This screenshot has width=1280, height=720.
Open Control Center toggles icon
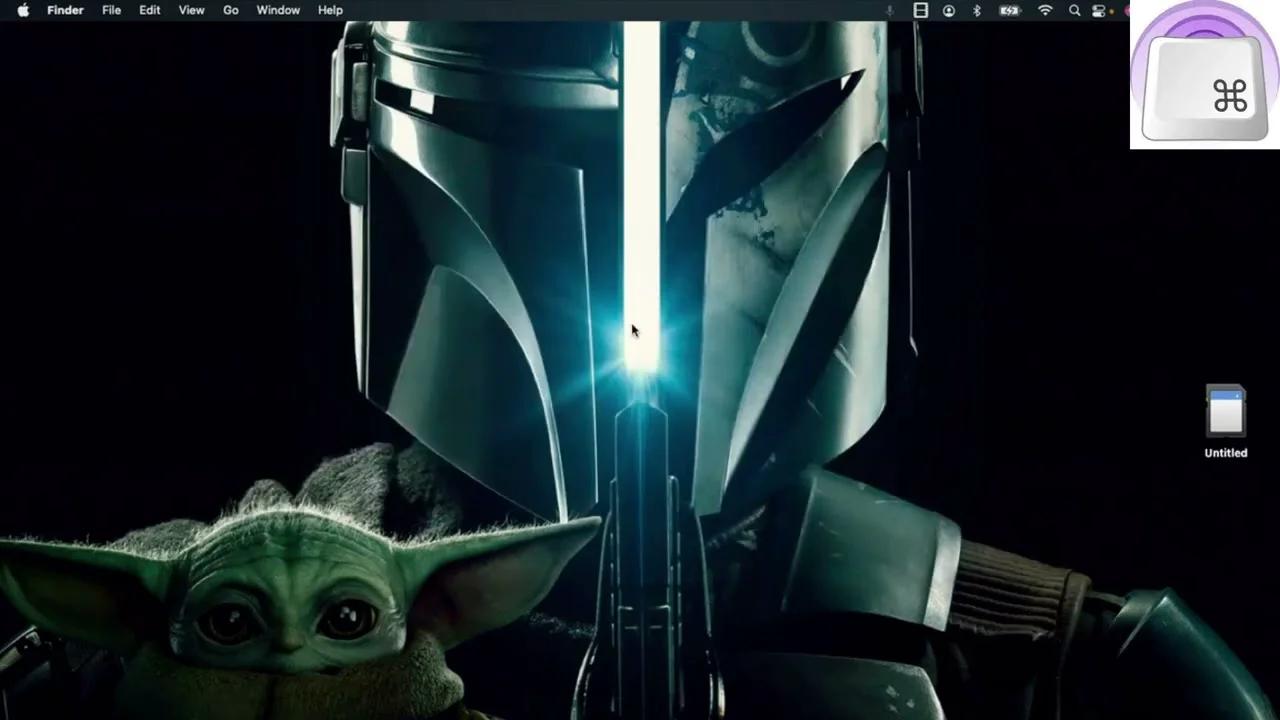(1099, 10)
